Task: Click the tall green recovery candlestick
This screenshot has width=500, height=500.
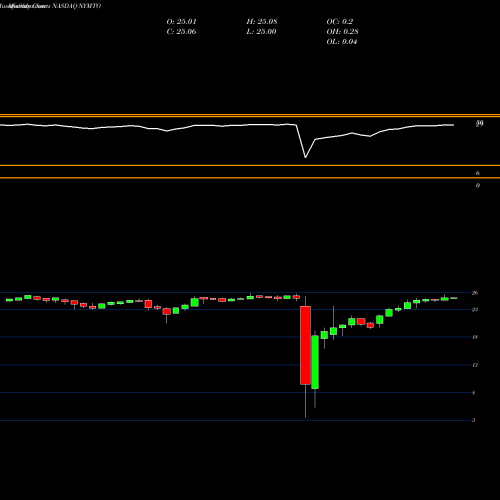Action: click(315, 362)
